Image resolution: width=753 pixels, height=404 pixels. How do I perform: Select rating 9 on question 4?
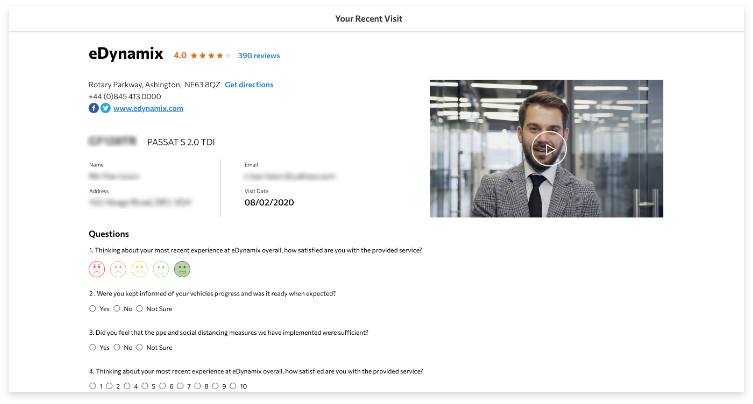216,386
